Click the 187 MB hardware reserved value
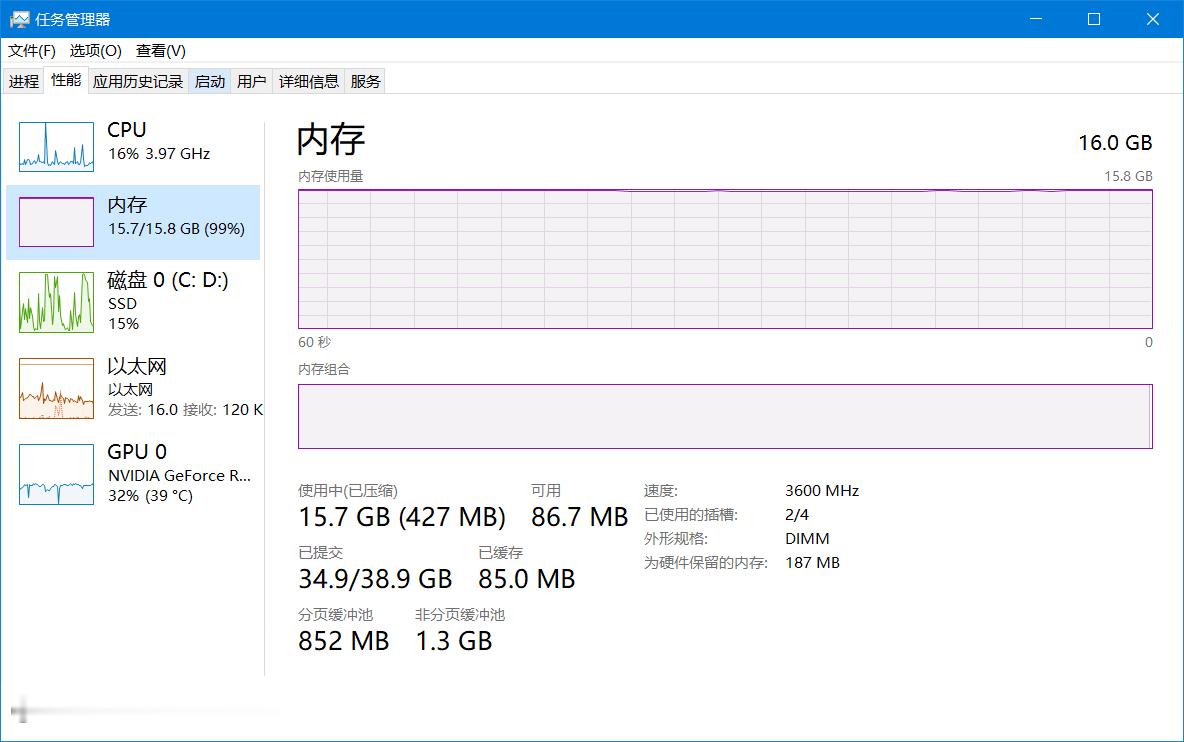 coord(812,563)
